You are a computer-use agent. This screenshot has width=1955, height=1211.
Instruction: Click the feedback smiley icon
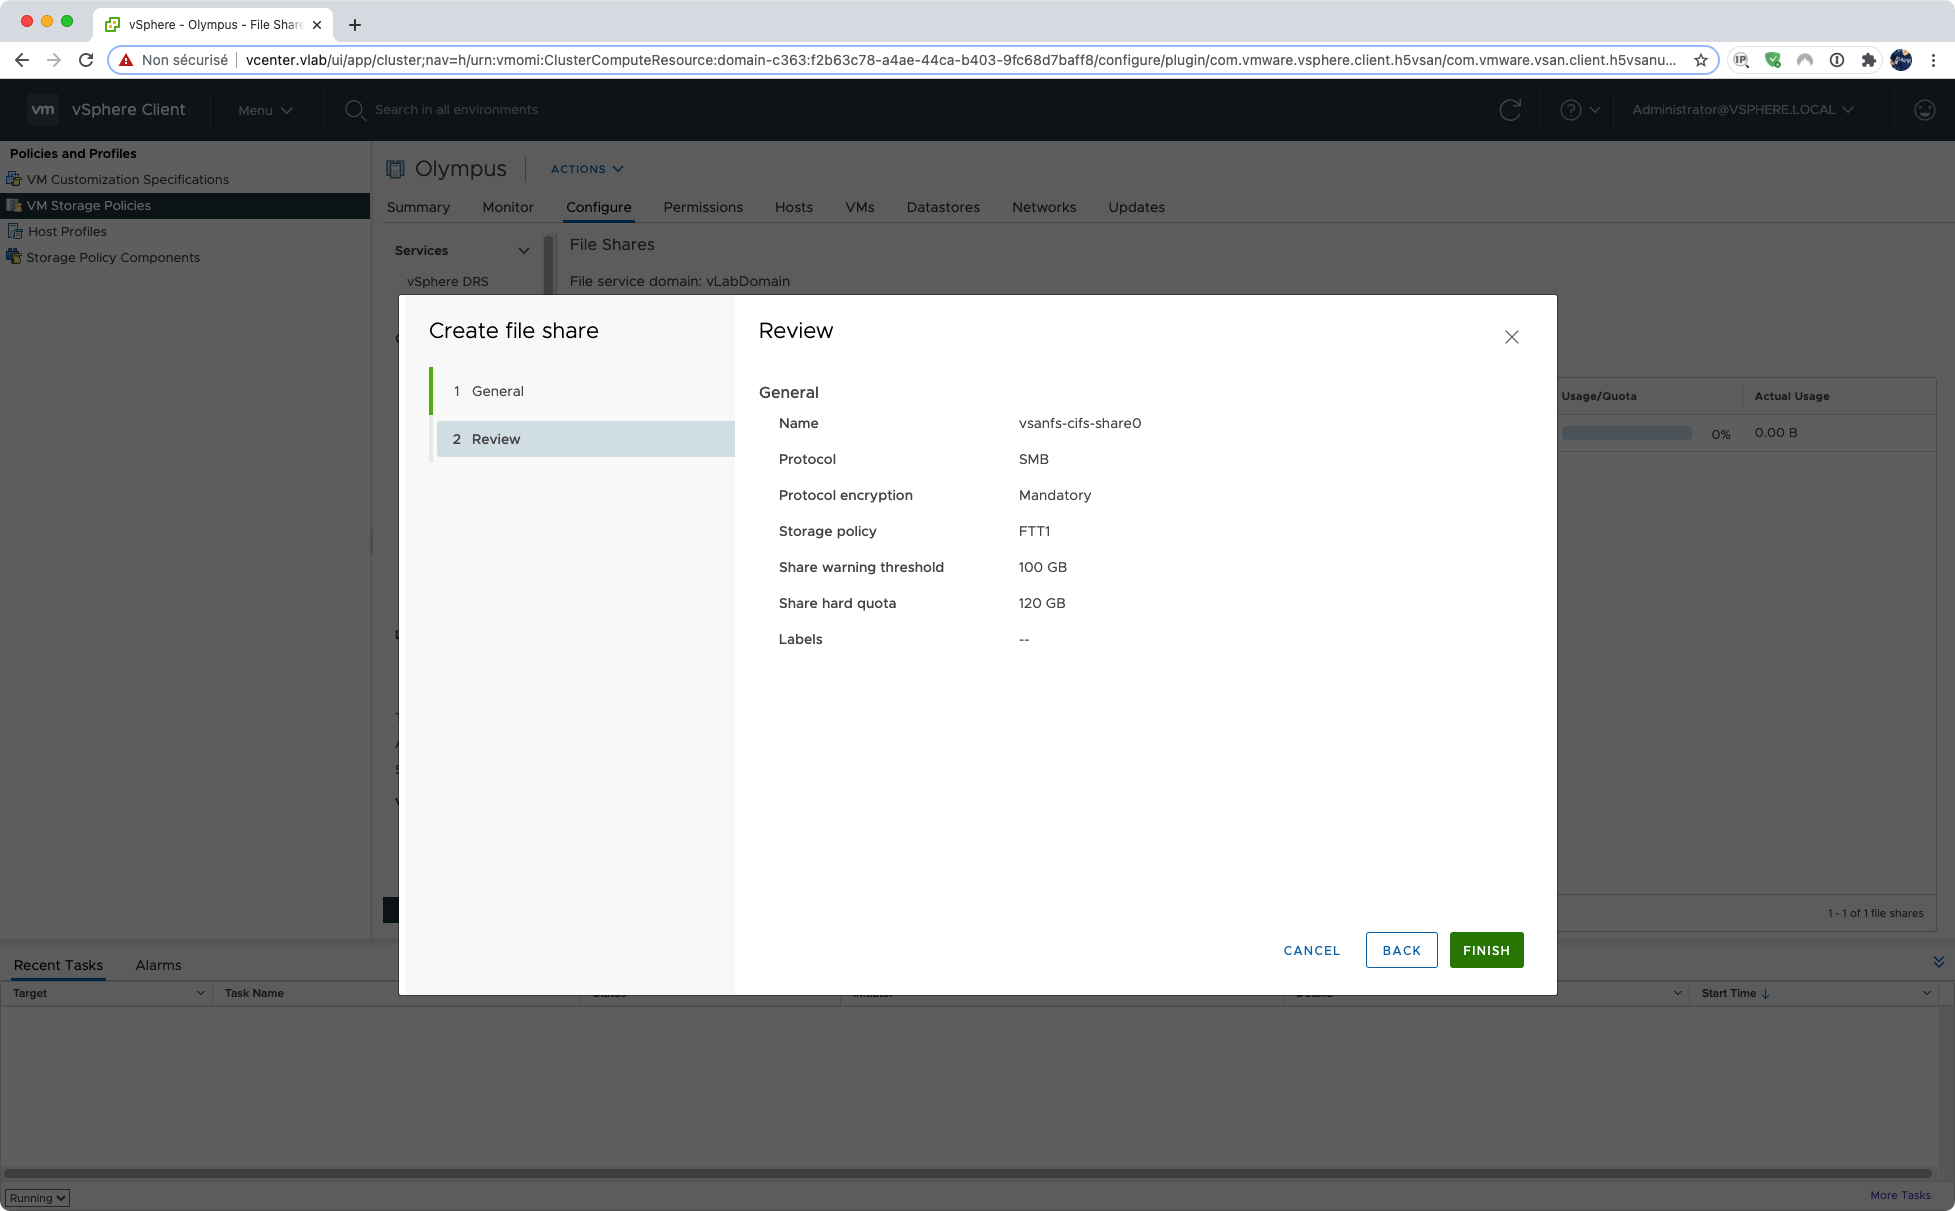tap(1924, 110)
